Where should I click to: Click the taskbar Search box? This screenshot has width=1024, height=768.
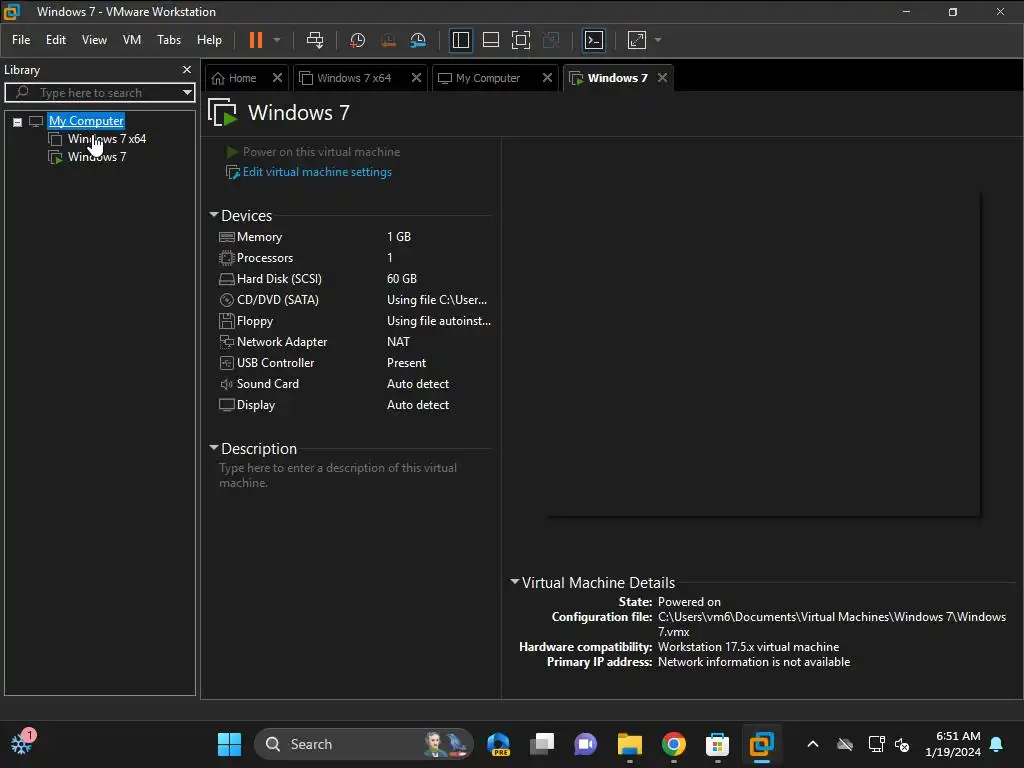pos(364,744)
